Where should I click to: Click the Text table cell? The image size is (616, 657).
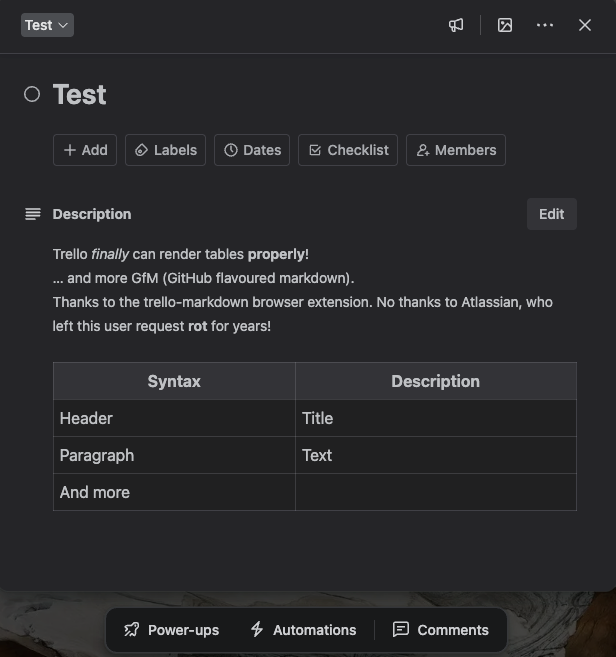[436, 455]
